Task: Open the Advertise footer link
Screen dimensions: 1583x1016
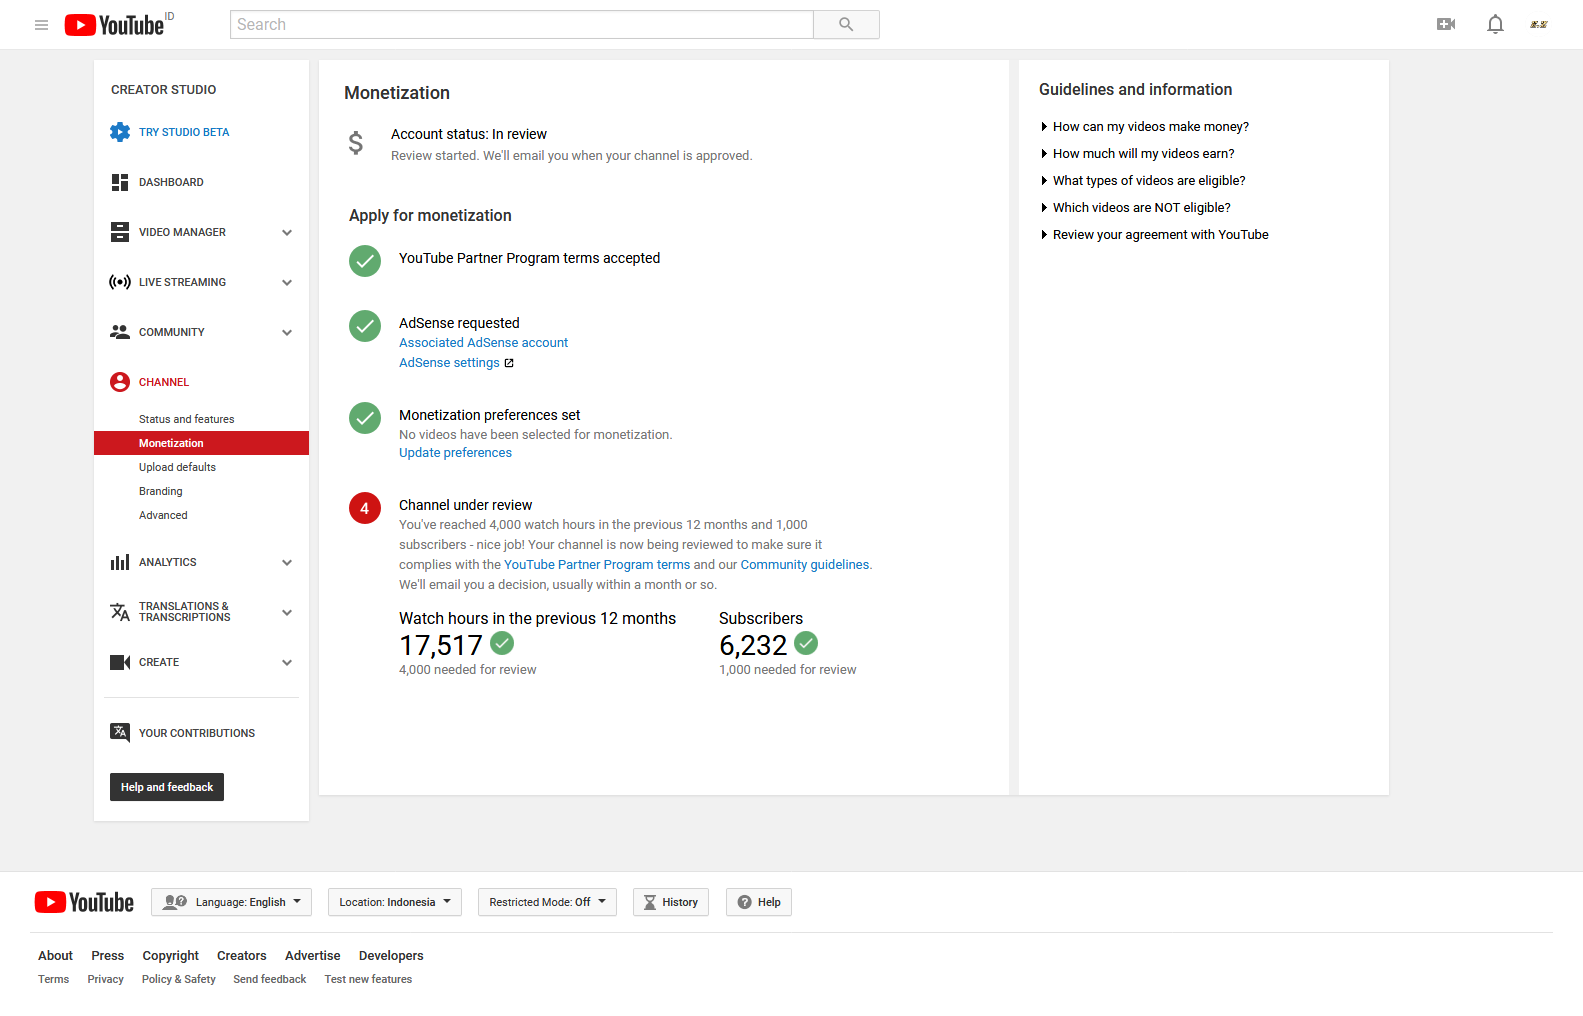Action: click(313, 956)
